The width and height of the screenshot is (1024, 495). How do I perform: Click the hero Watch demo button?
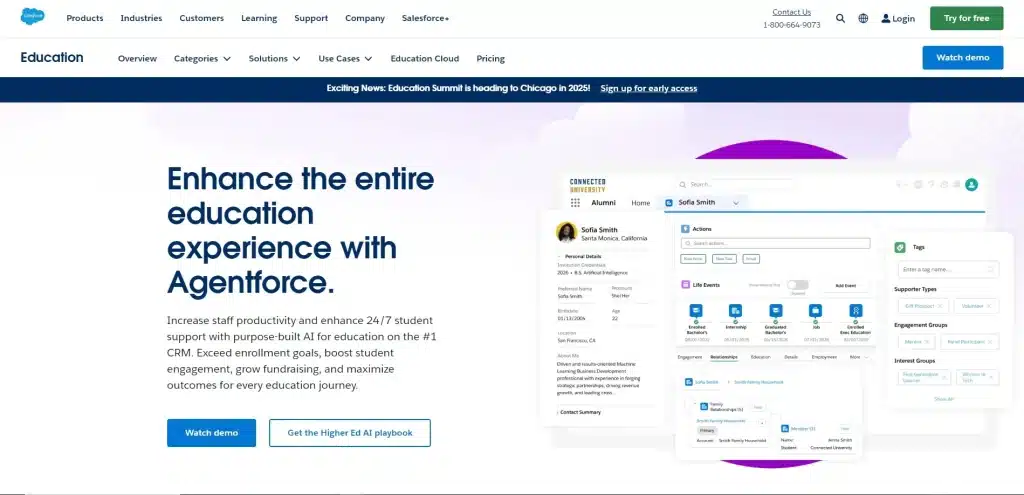tap(212, 433)
